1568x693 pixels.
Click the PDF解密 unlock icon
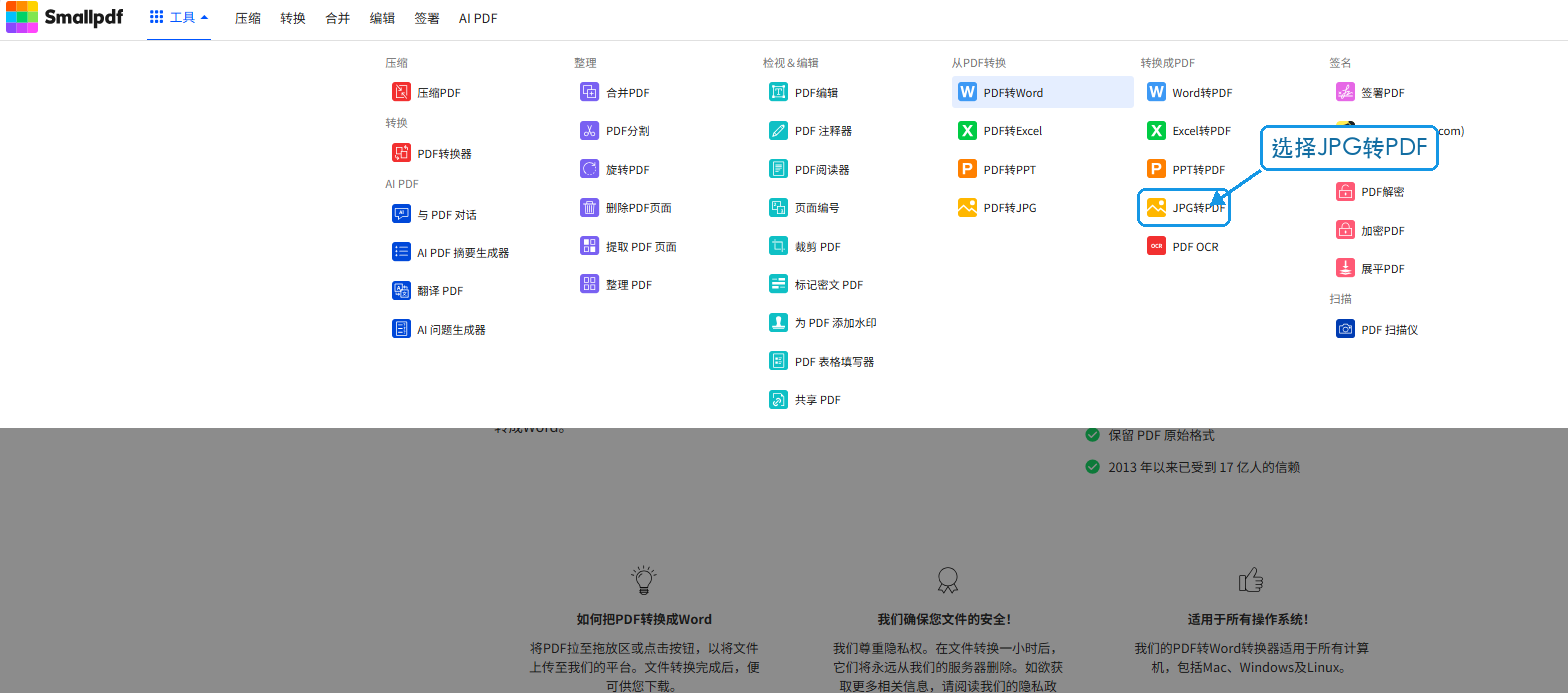(x=1345, y=191)
